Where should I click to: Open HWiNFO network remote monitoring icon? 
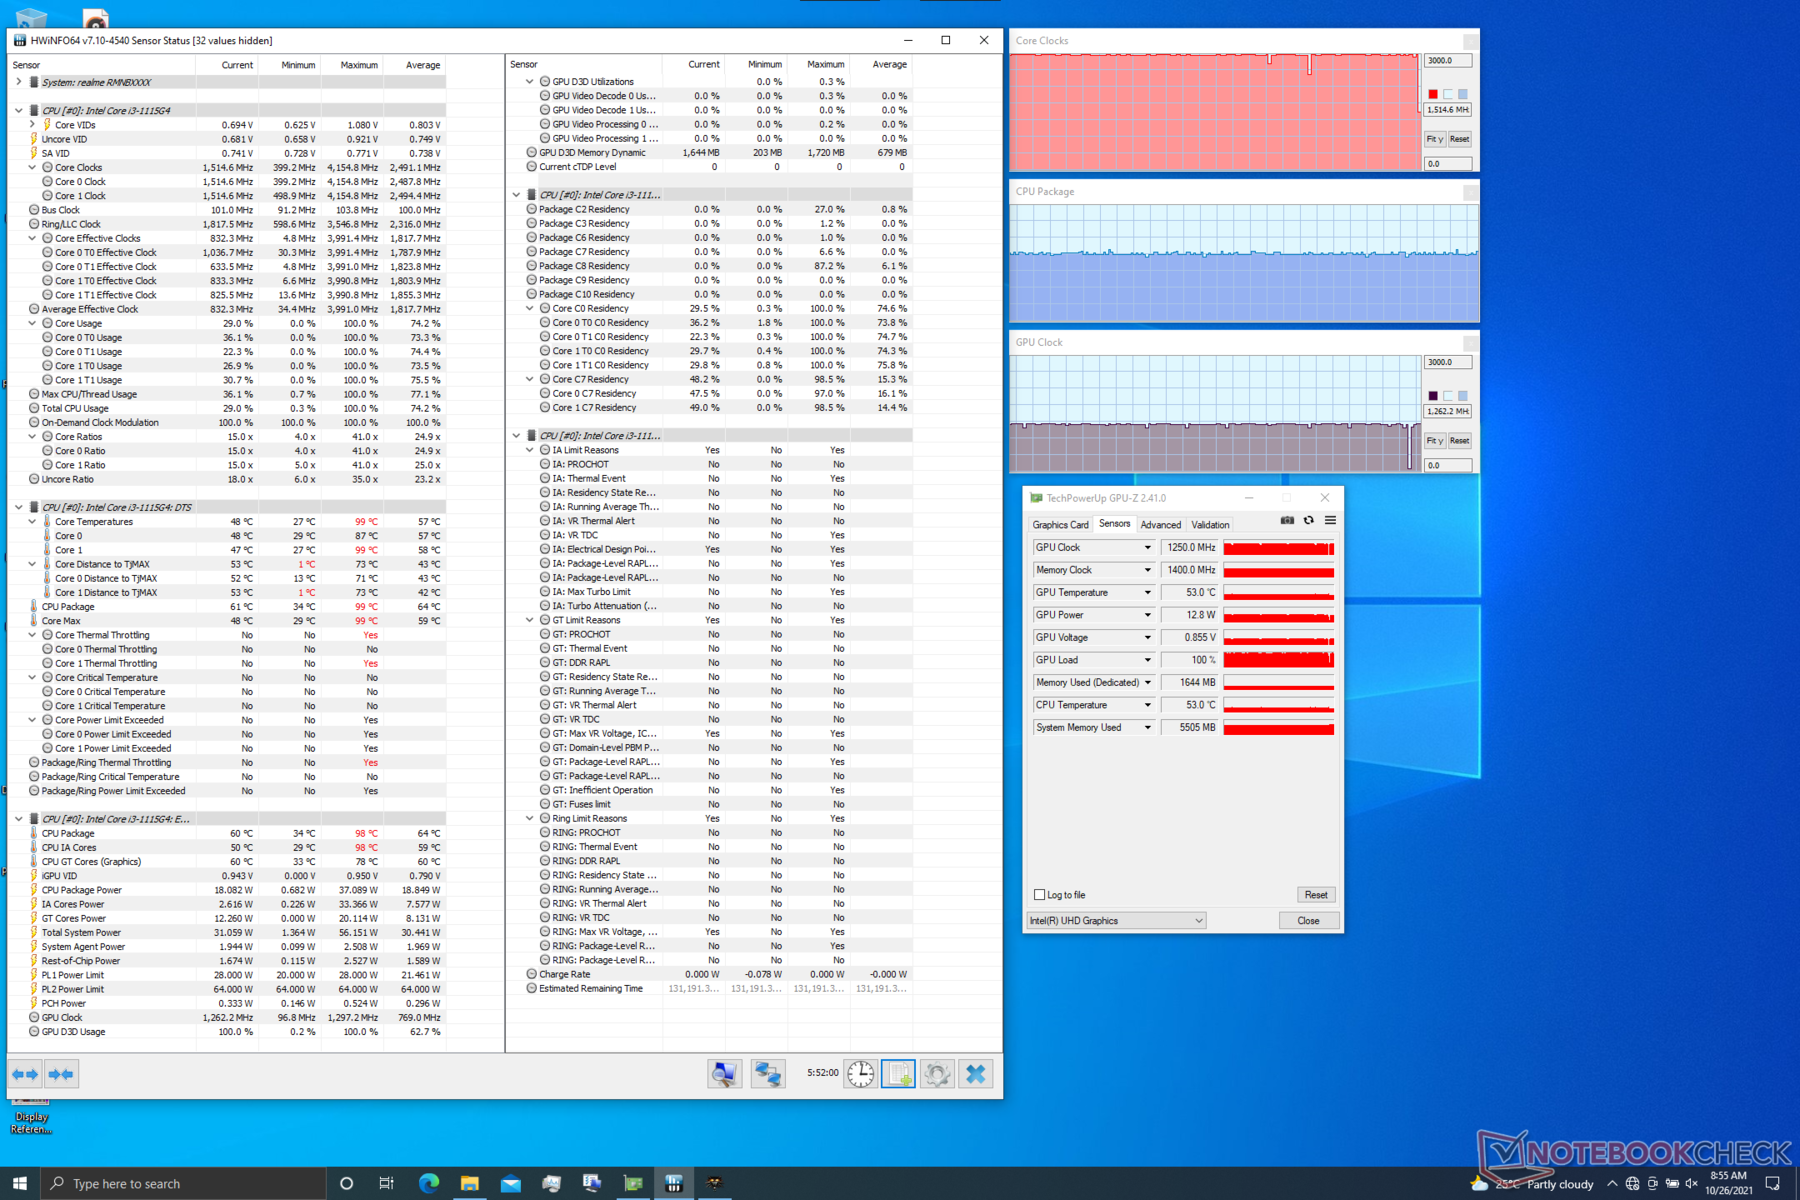tap(768, 1074)
